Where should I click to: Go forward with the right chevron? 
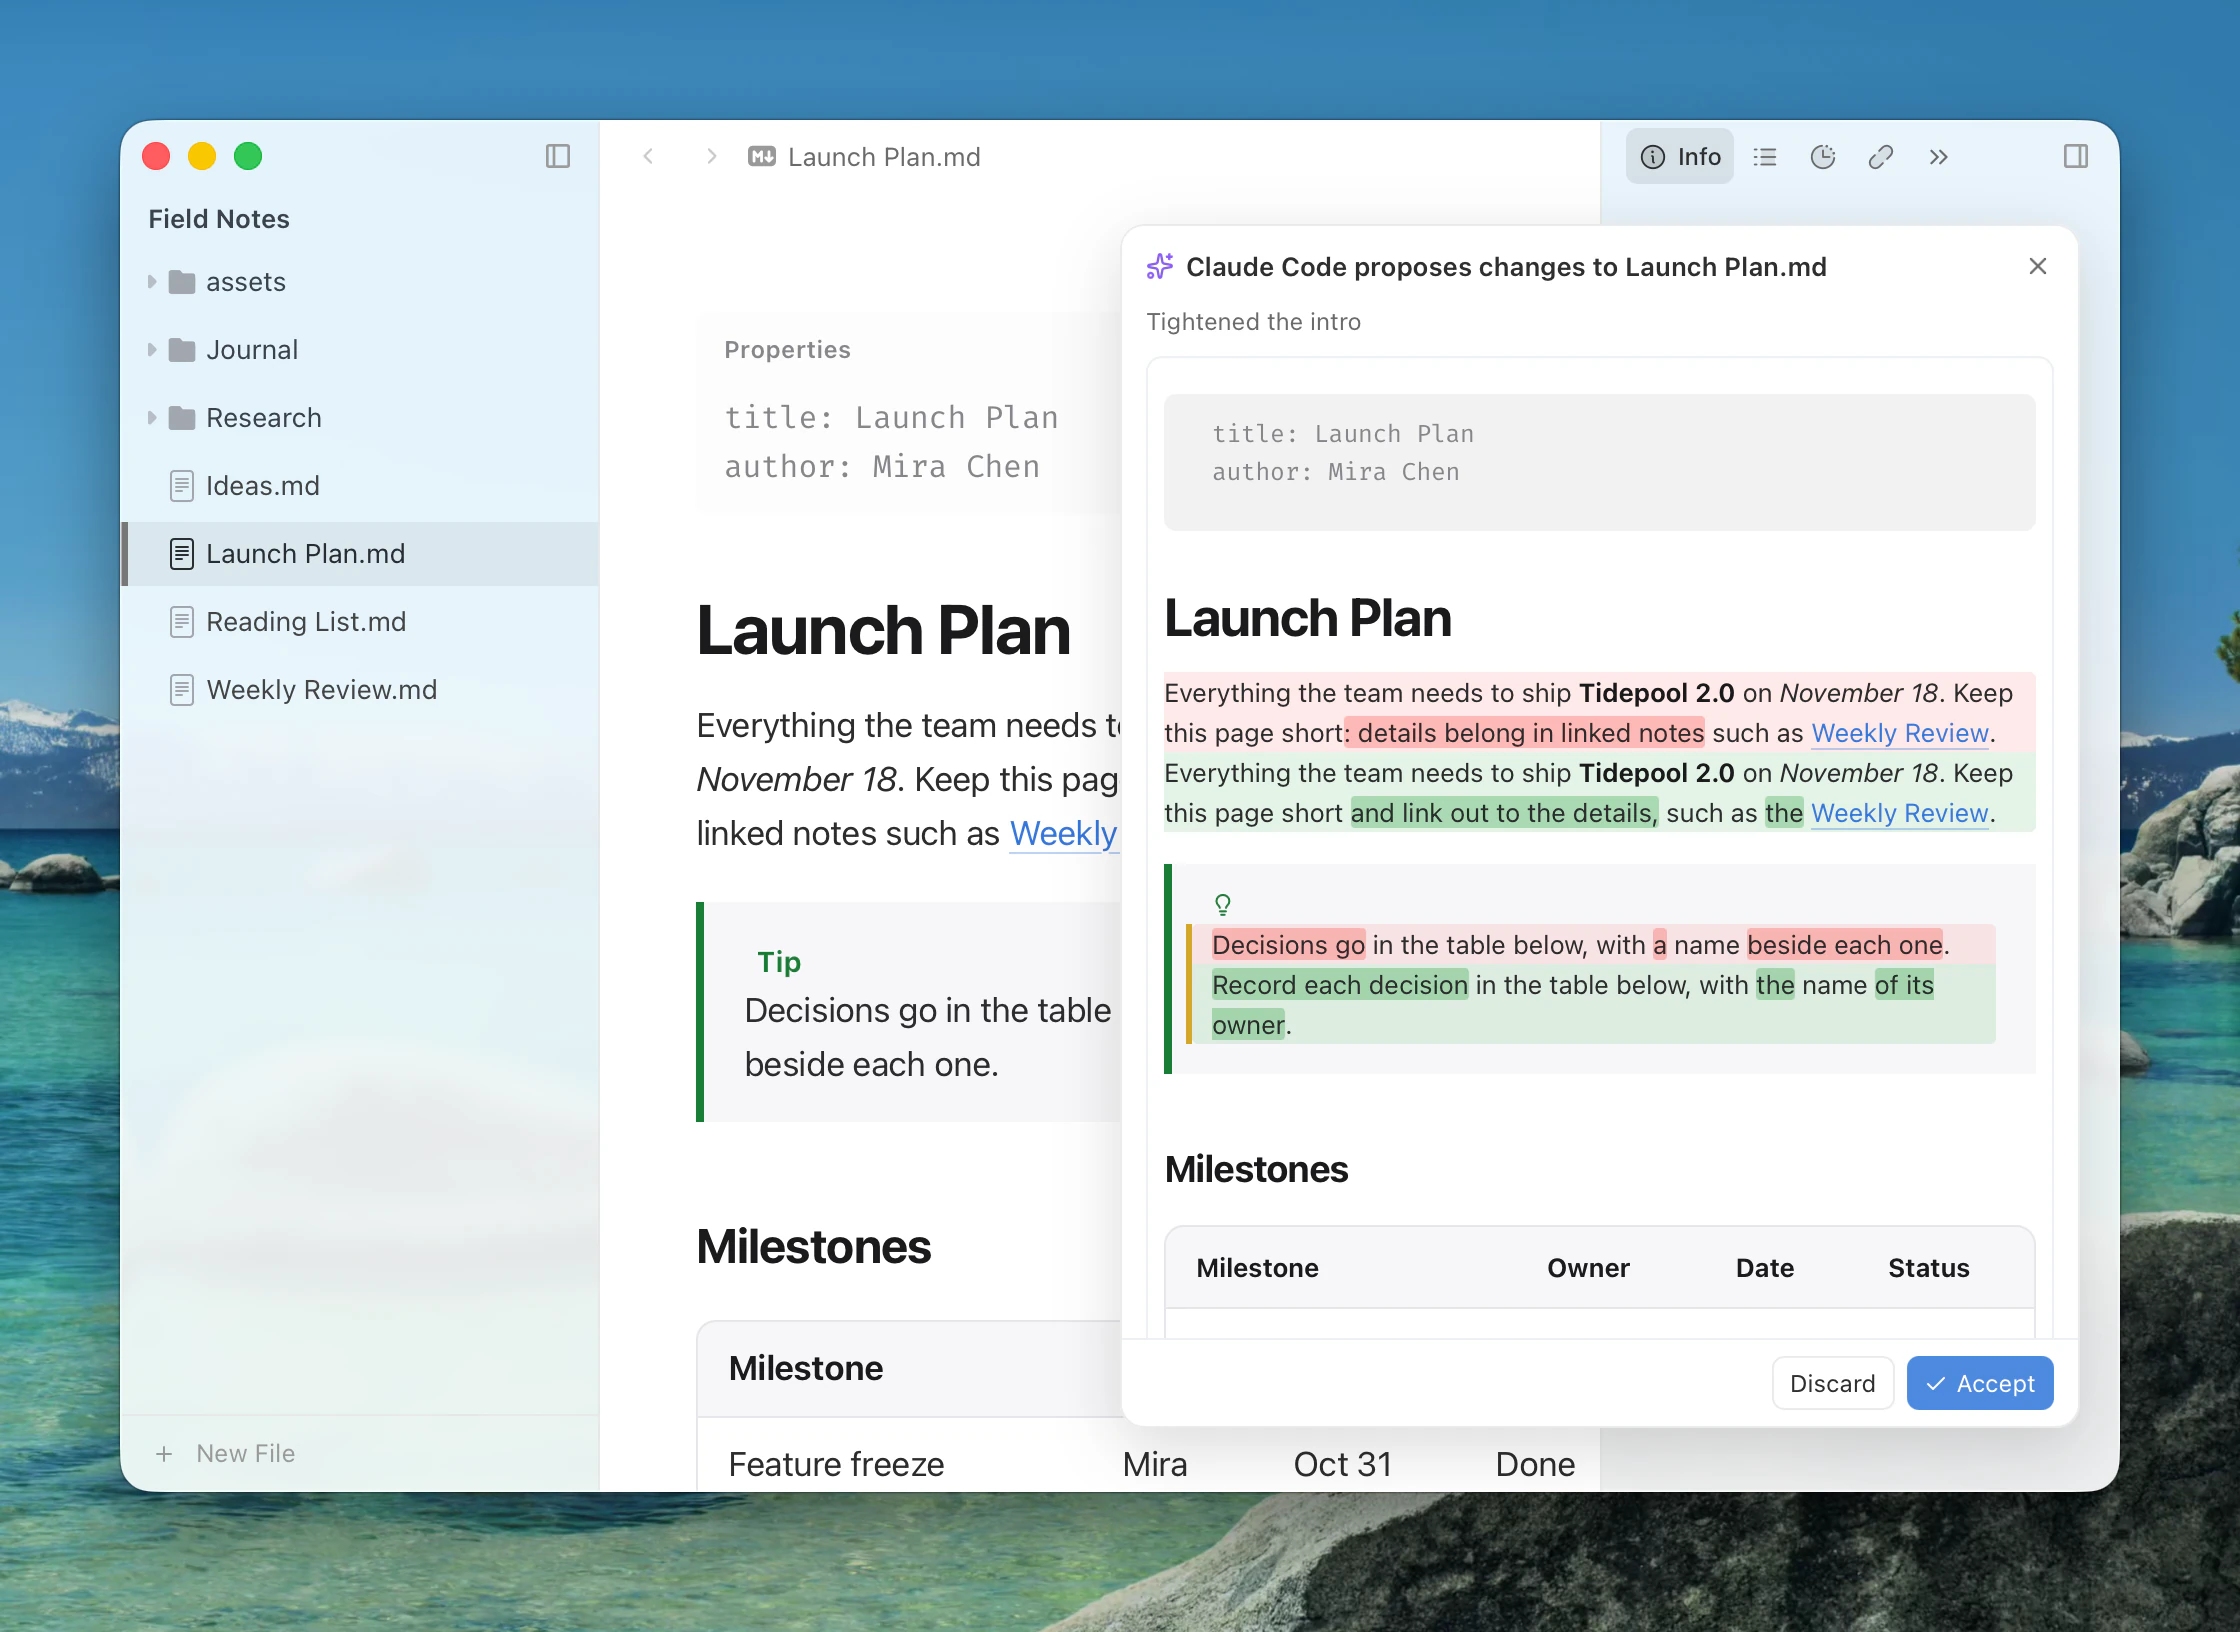(x=711, y=156)
